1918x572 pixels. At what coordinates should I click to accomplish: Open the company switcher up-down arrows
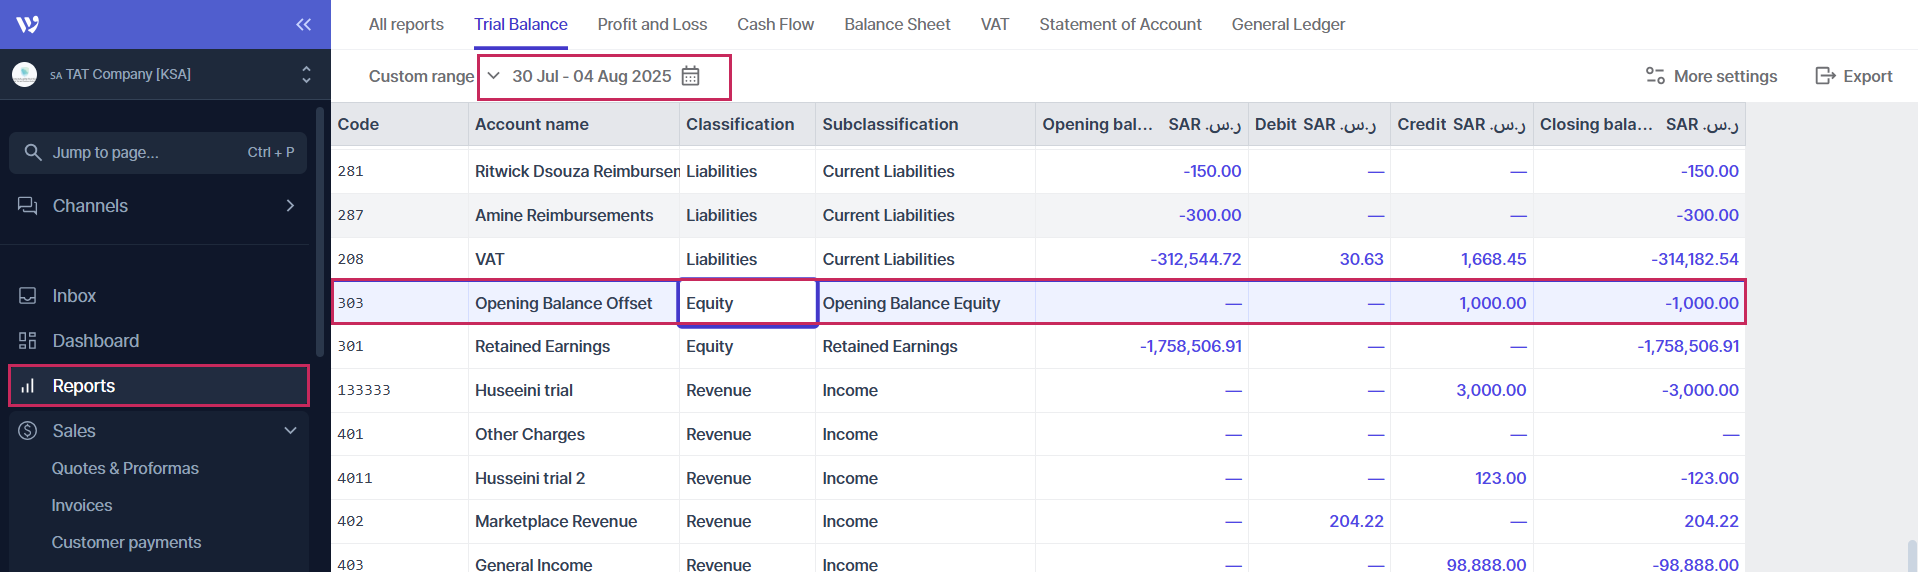click(x=306, y=74)
